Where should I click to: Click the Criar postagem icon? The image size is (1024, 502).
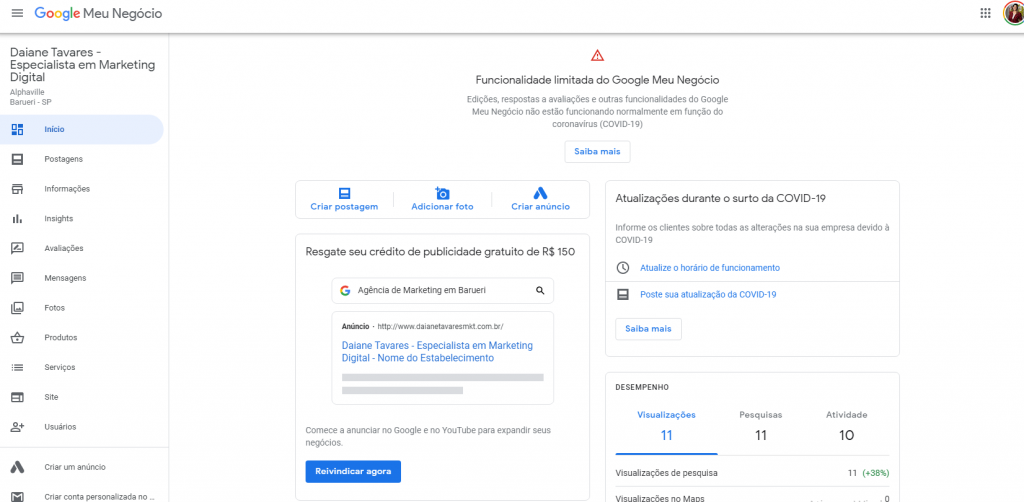click(344, 193)
